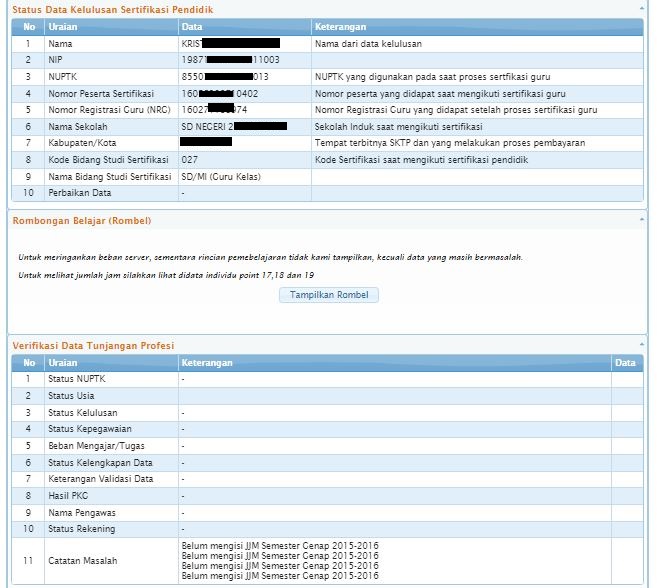The image size is (657, 588).
Task: Select 'Nama Bidang Studi Sertifikasi' label
Action: pos(110,177)
